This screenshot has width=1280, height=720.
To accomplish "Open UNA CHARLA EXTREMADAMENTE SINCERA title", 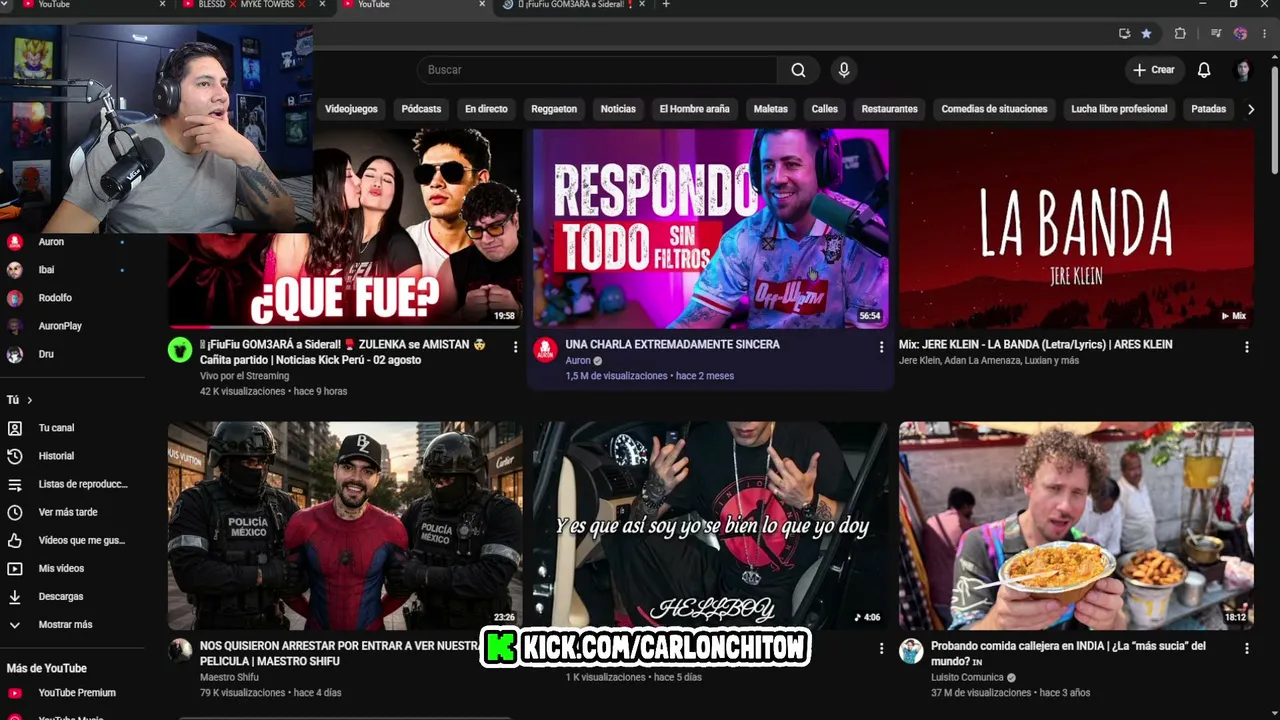I will pos(672,345).
